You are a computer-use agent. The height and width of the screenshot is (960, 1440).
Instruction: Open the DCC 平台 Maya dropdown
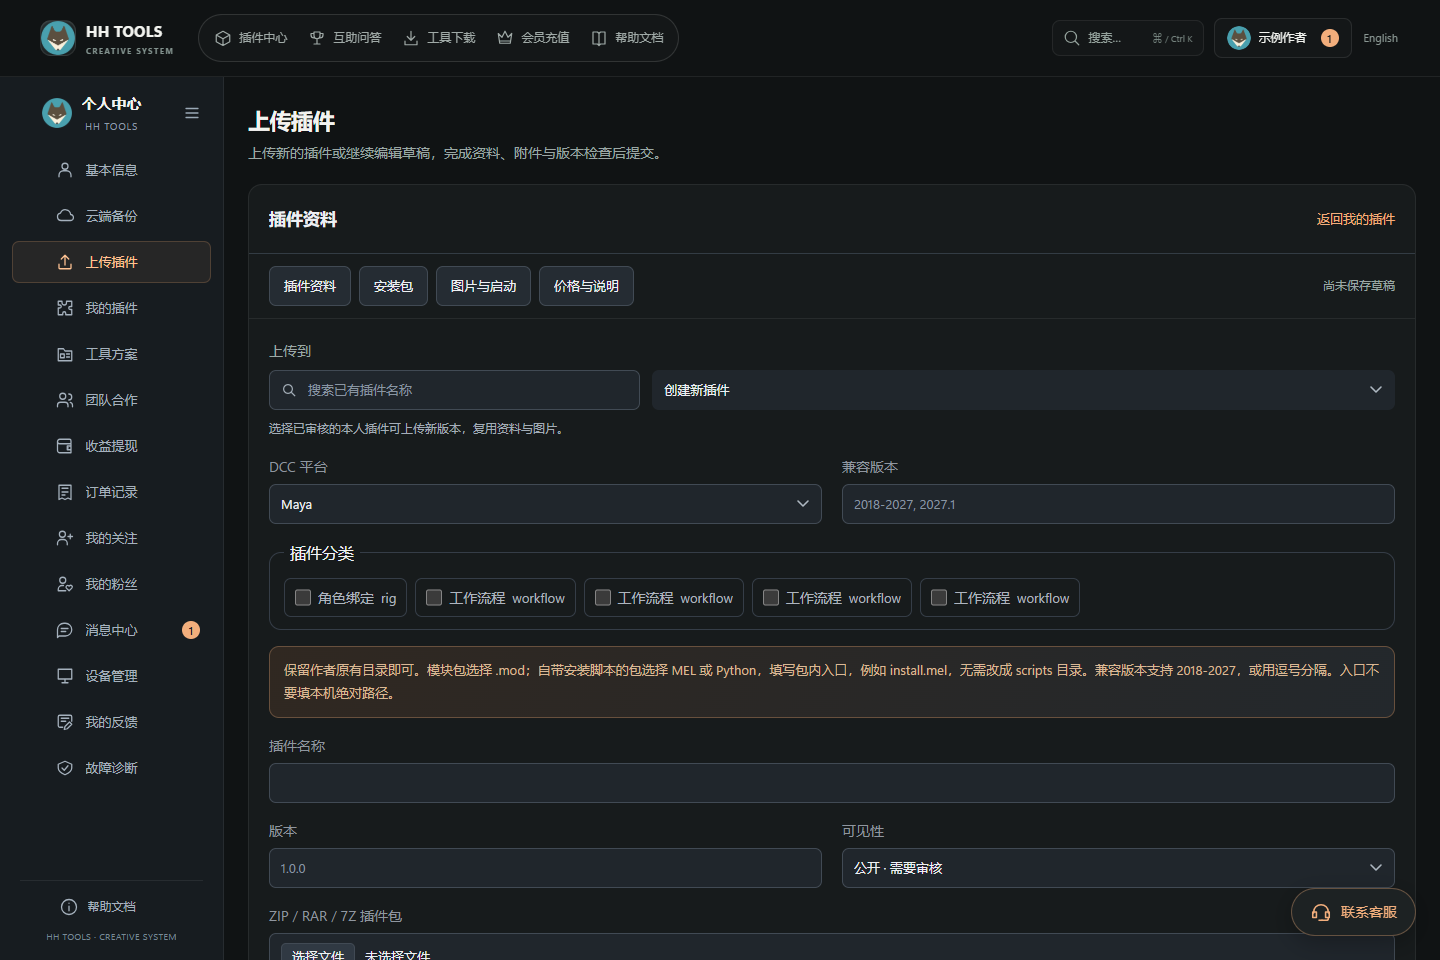[545, 504]
